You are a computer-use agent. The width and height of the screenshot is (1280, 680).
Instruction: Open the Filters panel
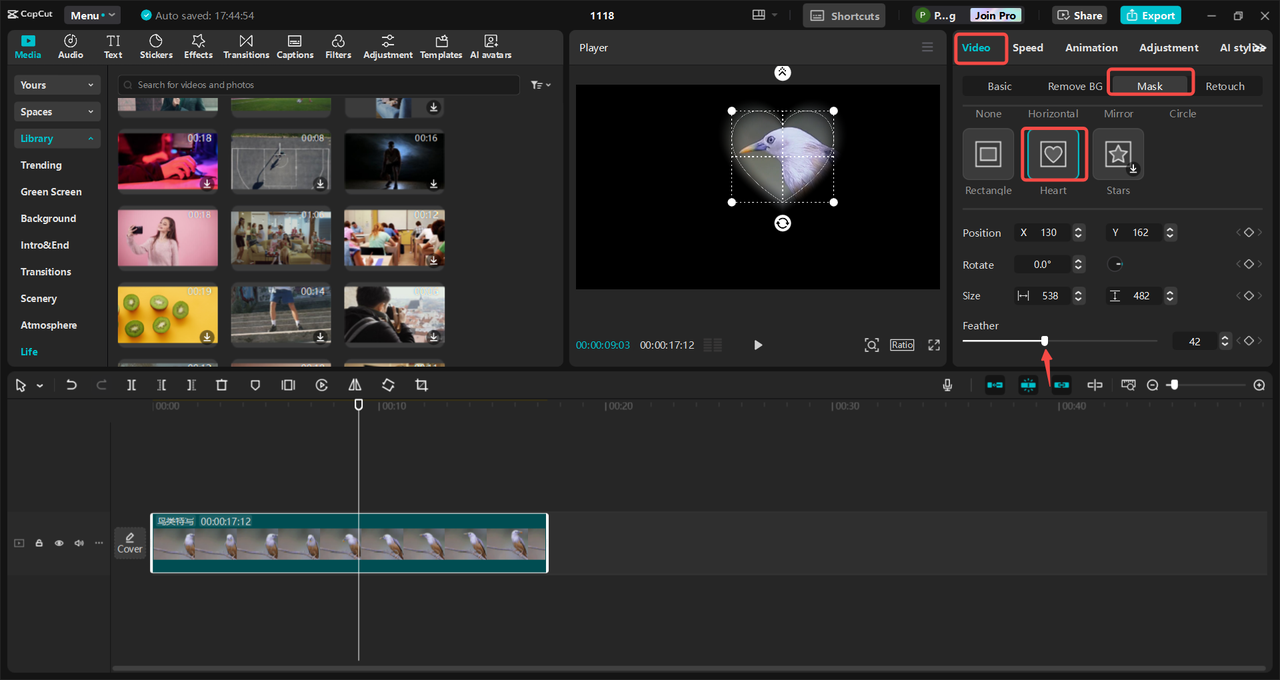click(338, 46)
